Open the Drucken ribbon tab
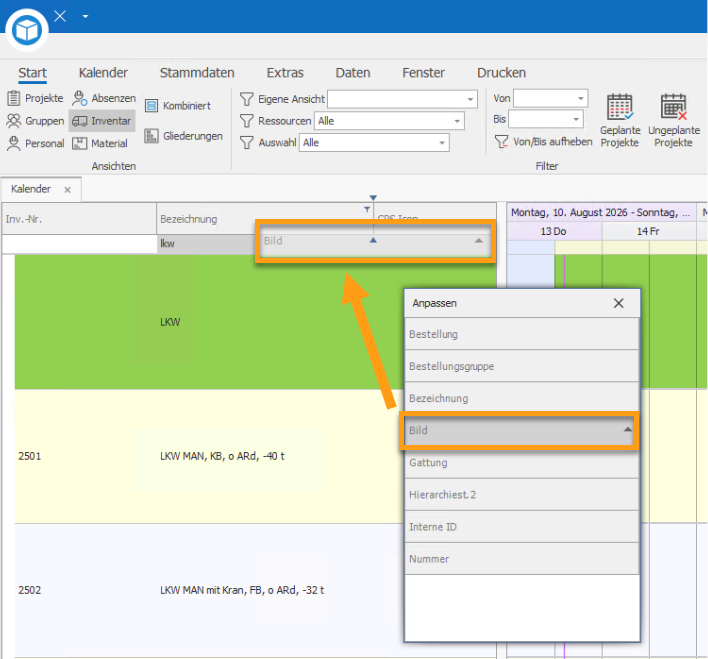The height and width of the screenshot is (659, 708). [502, 73]
